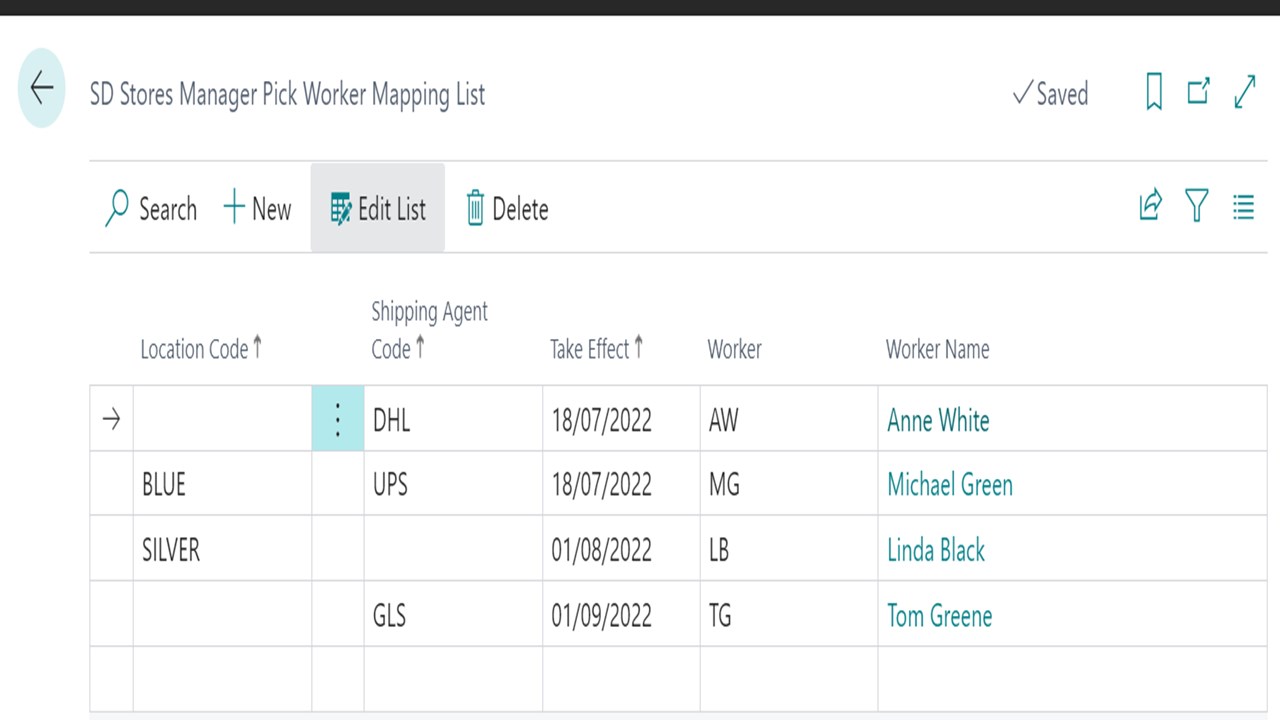Expand page to full screen

click(1245, 93)
